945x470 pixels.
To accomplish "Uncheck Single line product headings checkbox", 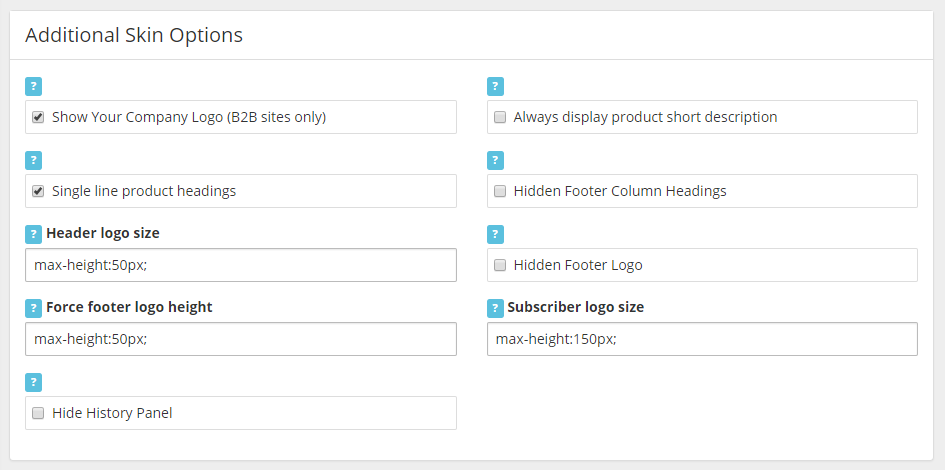I will 38,192.
